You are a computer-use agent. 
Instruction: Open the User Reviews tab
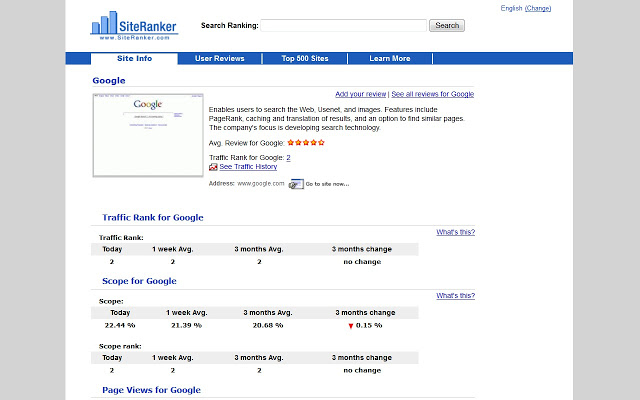coord(219,59)
